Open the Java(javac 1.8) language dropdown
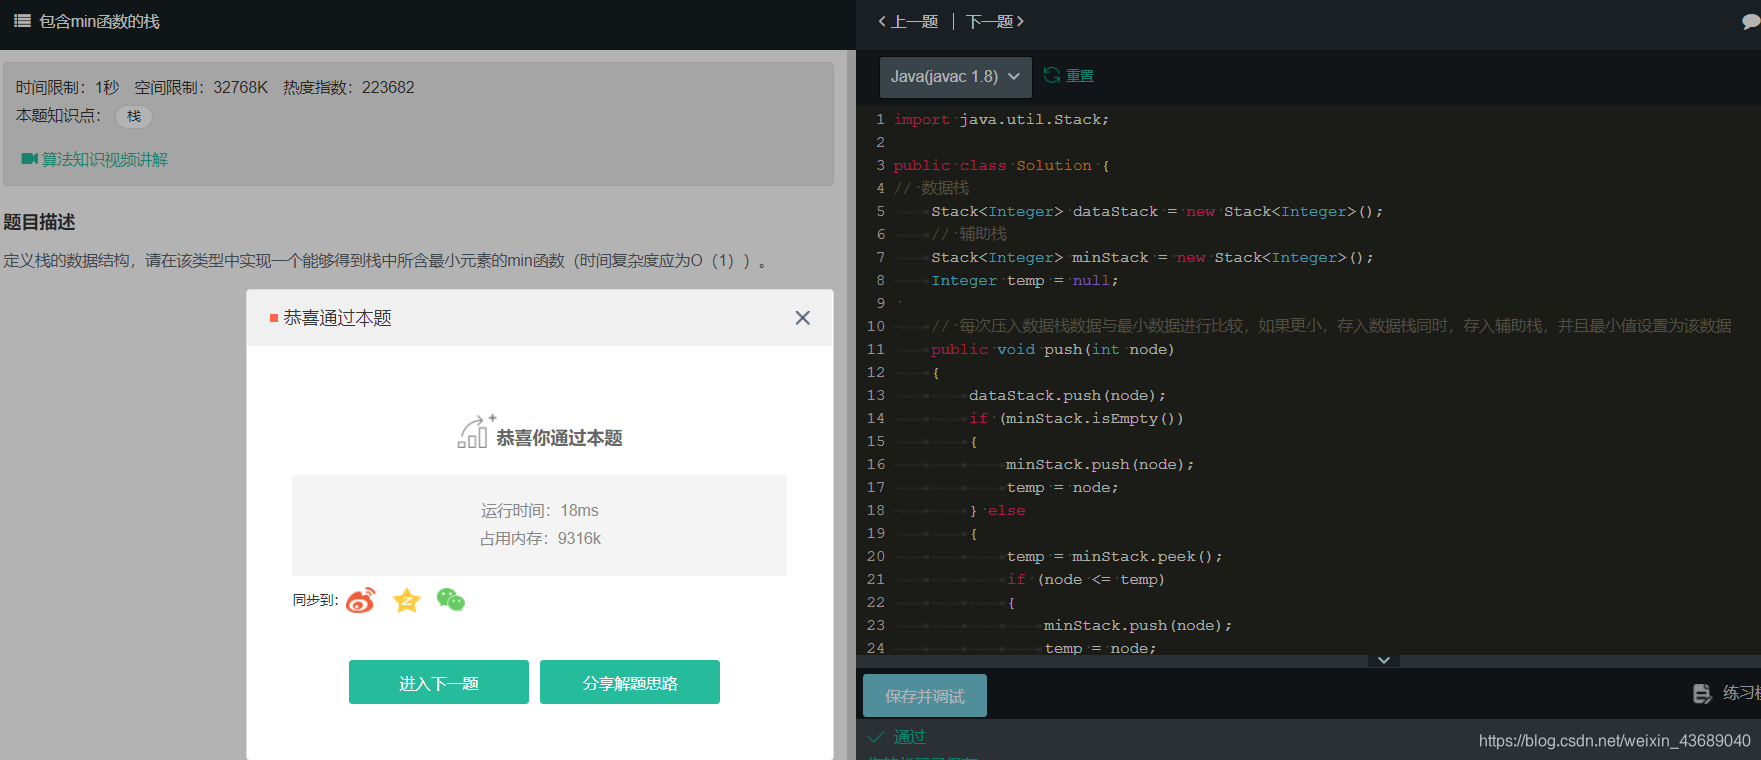 955,76
